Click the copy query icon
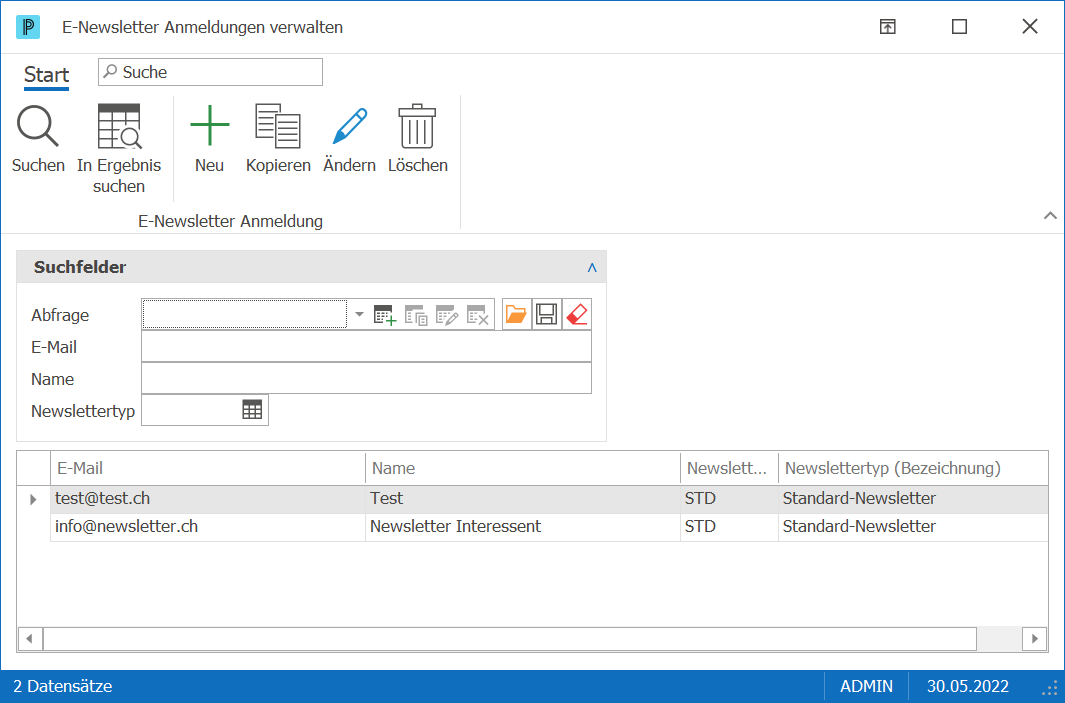Viewport: 1065px width, 703px height. (x=416, y=315)
